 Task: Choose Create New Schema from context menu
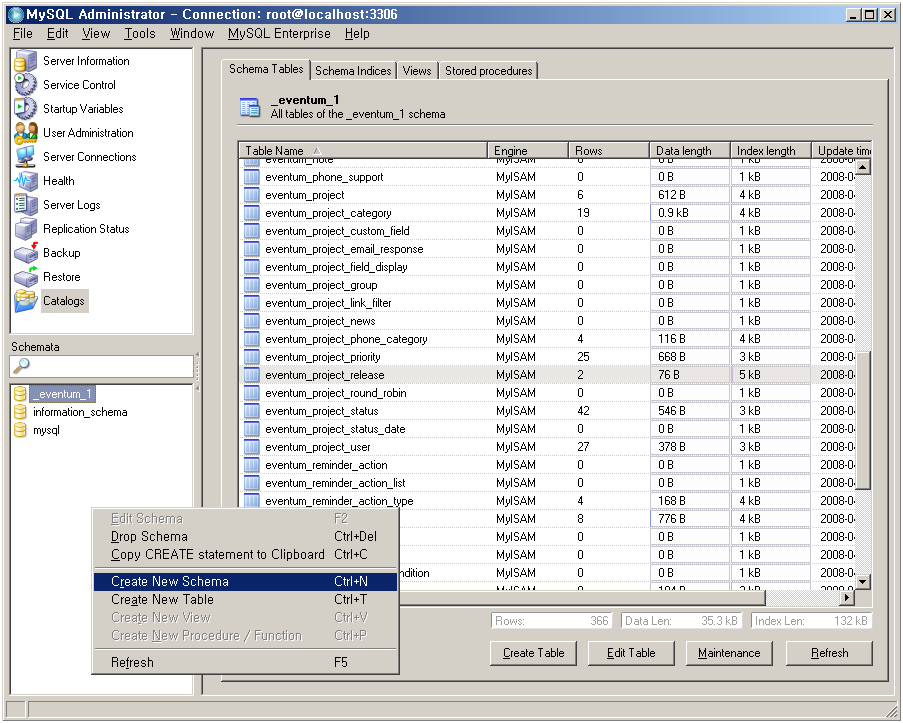click(x=245, y=581)
